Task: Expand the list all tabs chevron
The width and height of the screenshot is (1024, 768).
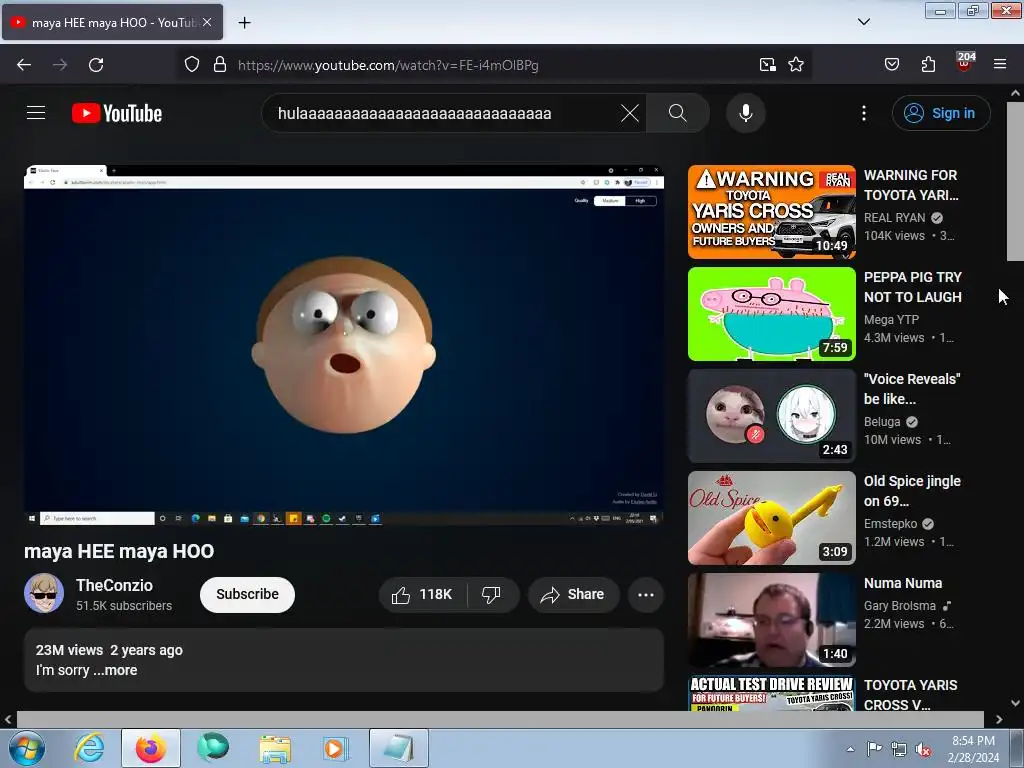Action: click(864, 22)
